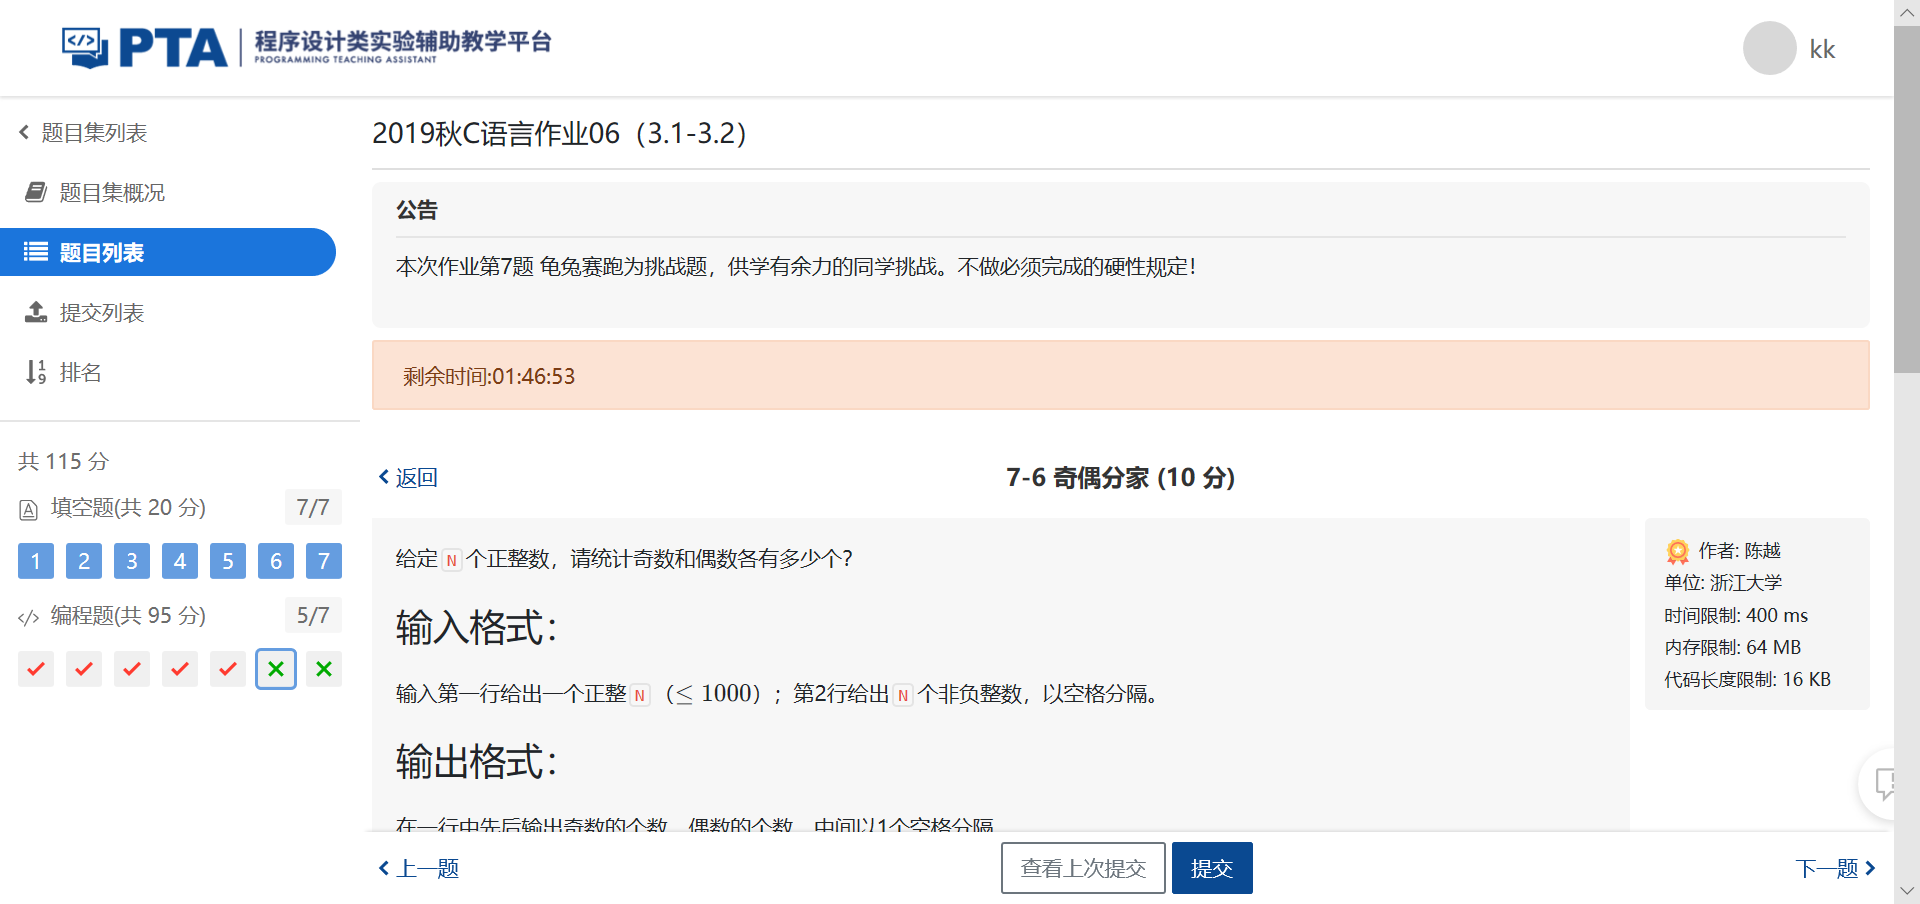Open fill-in-blank question 5

(228, 561)
